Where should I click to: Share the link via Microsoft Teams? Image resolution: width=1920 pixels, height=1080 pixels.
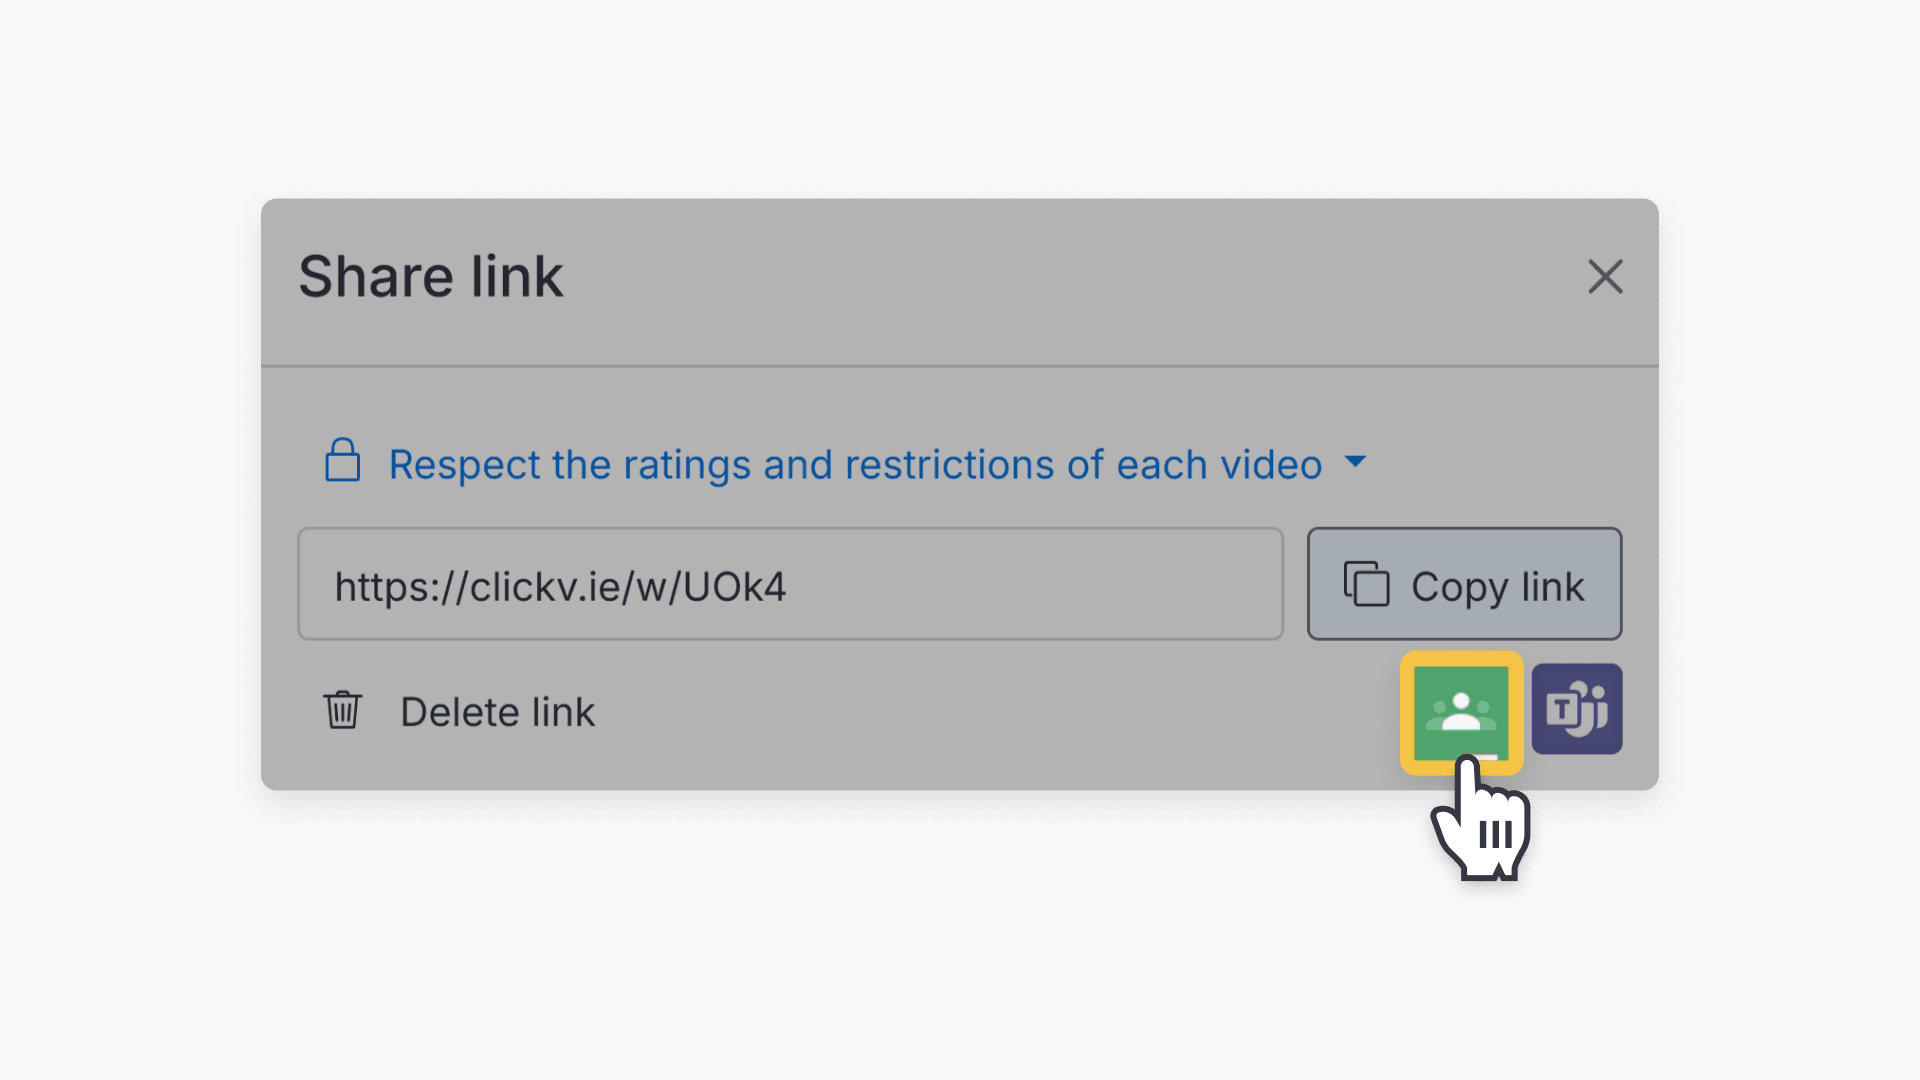(x=1576, y=708)
